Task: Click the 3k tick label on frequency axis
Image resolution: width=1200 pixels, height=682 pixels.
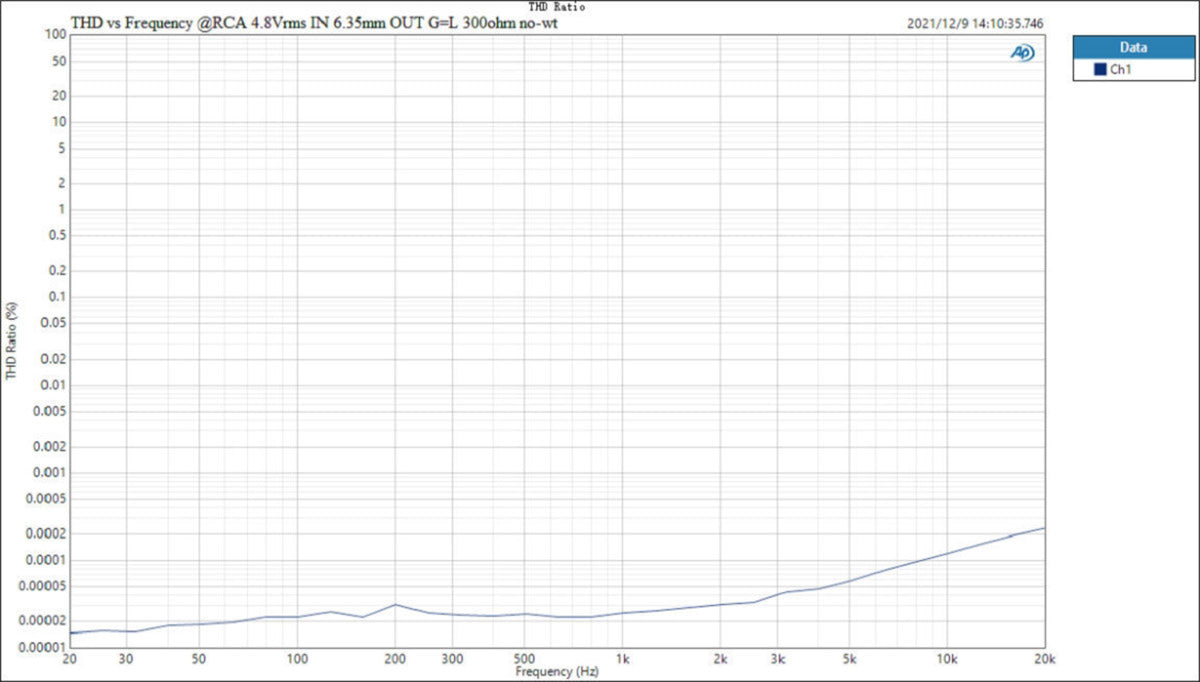Action: click(777, 660)
